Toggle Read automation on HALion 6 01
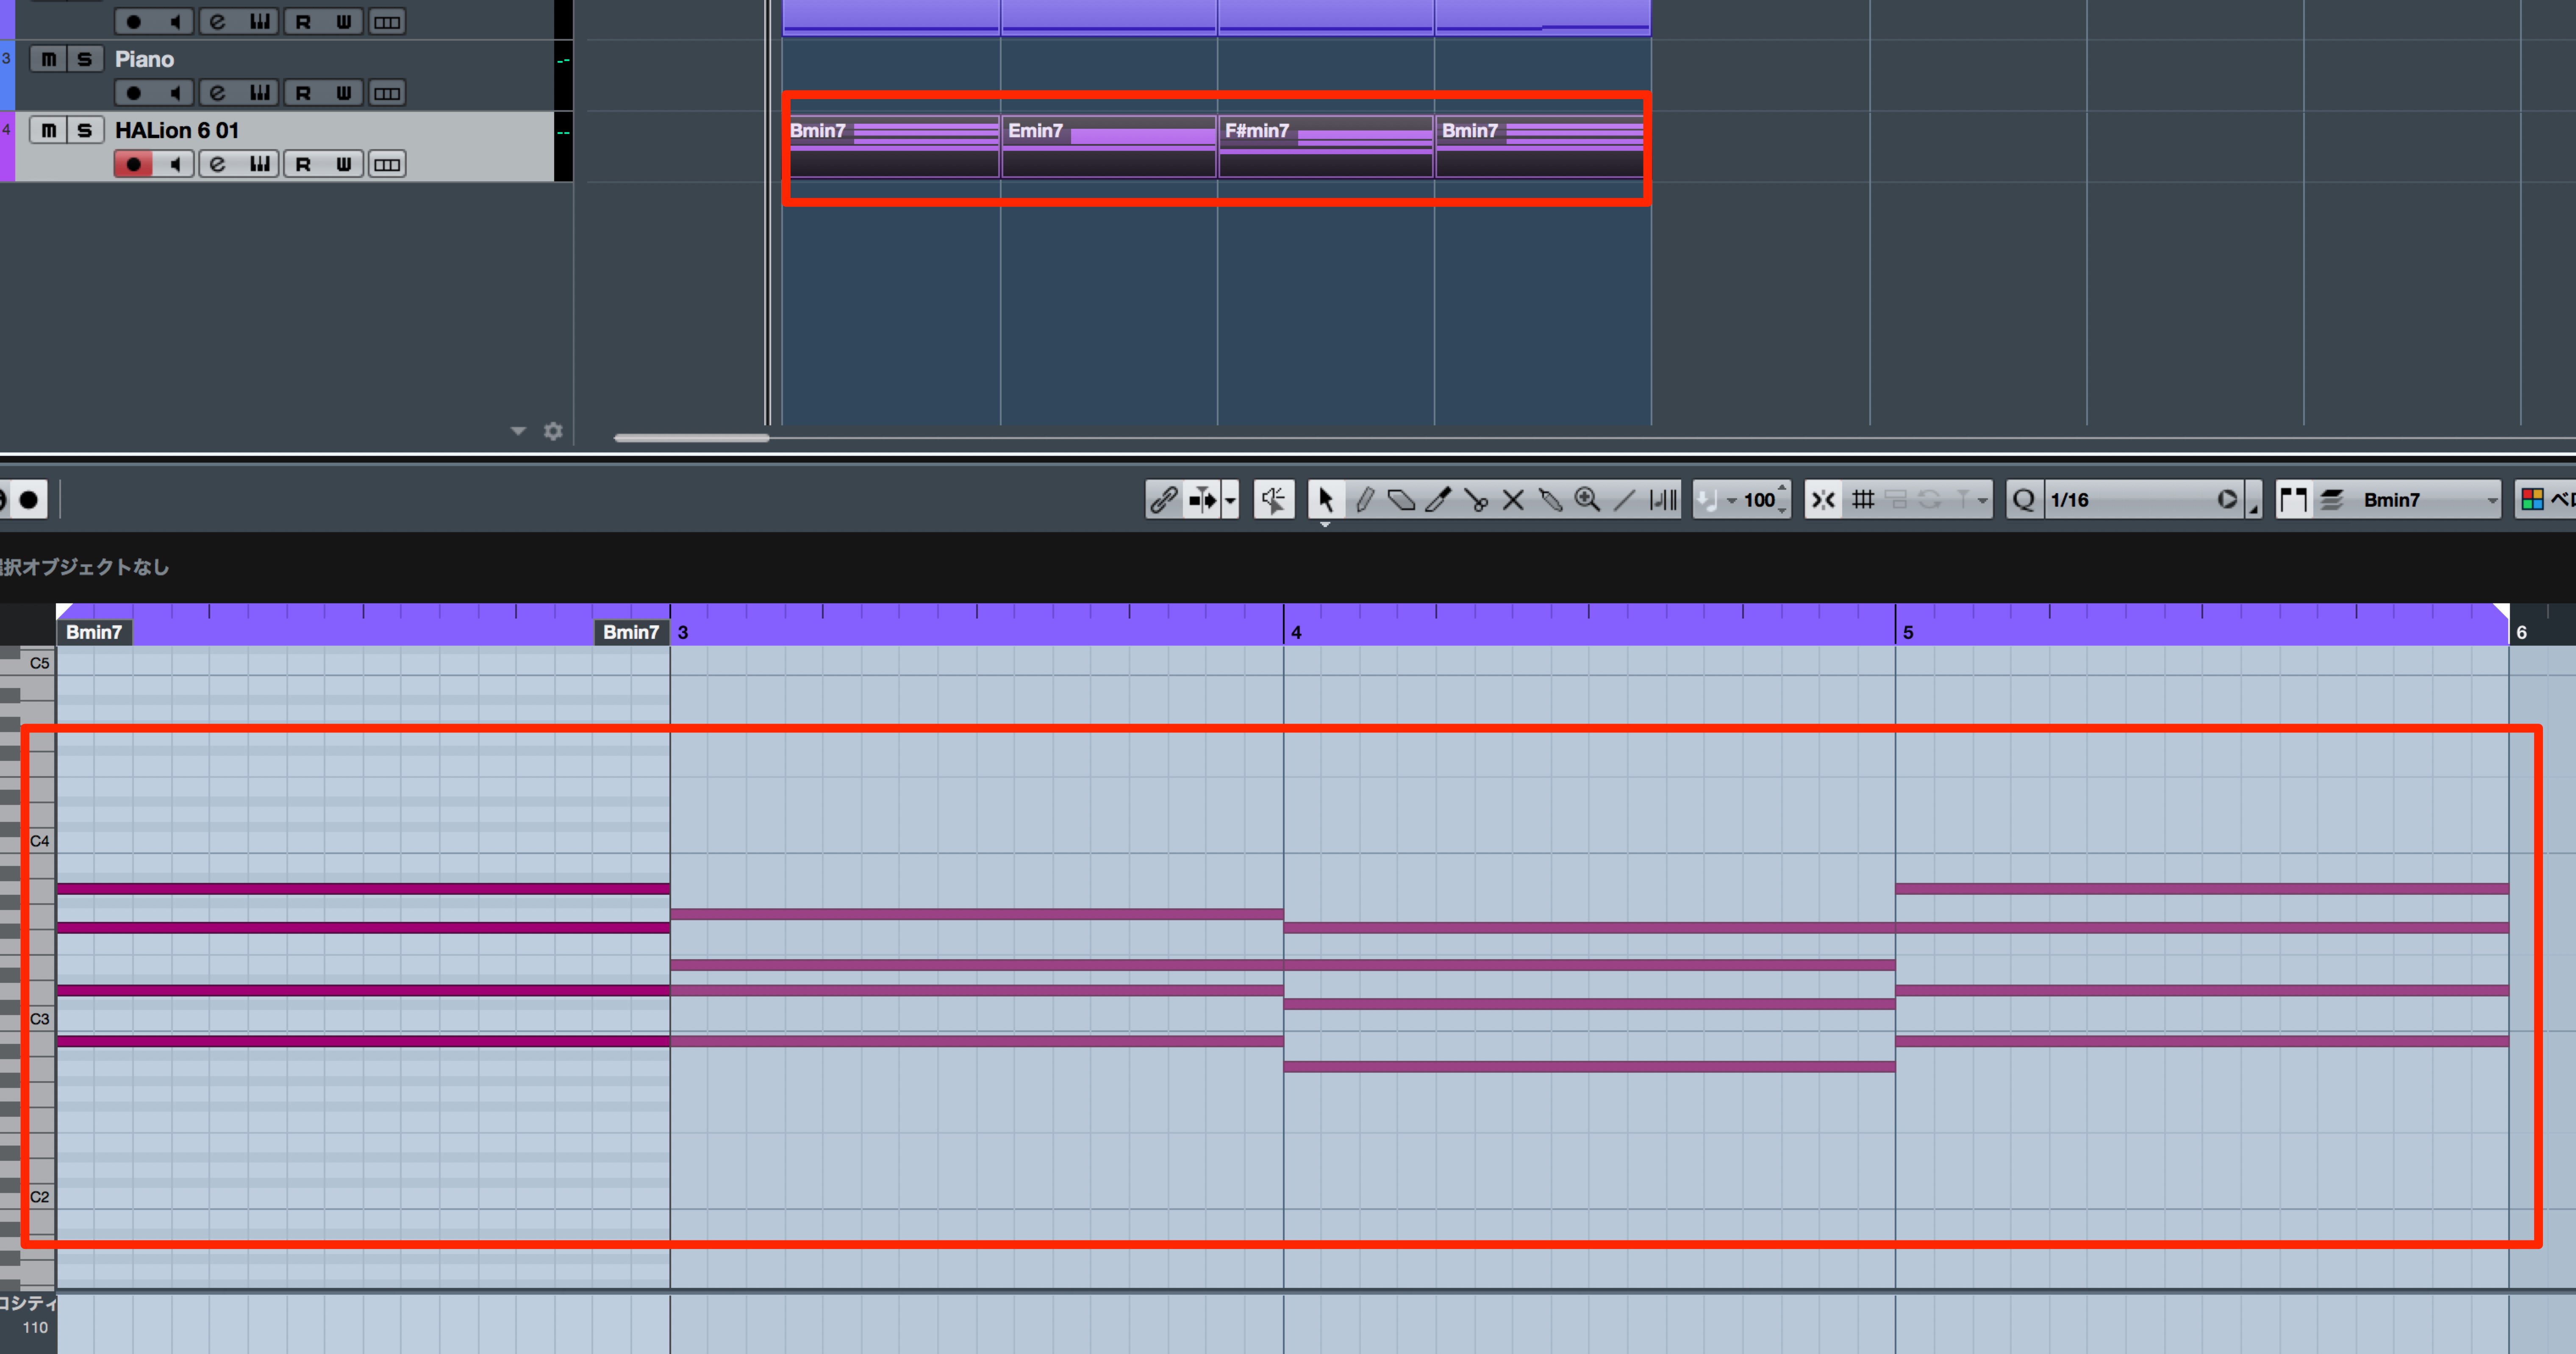This screenshot has width=2576, height=1354. 302,164
